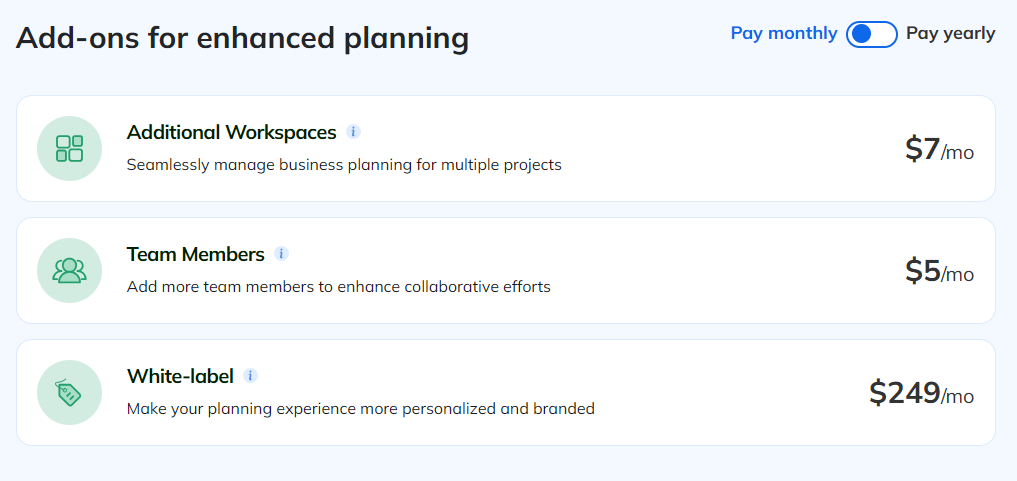Click the Additional Workspaces grid icon
Screen dimensions: 1017x481
pyautogui.click(x=70, y=149)
